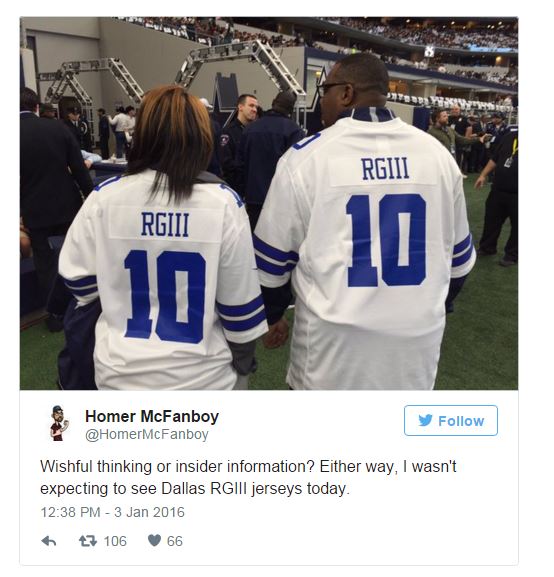Click the left jersey's number 10 in photo
This screenshot has height=577, width=554.
tap(165, 296)
